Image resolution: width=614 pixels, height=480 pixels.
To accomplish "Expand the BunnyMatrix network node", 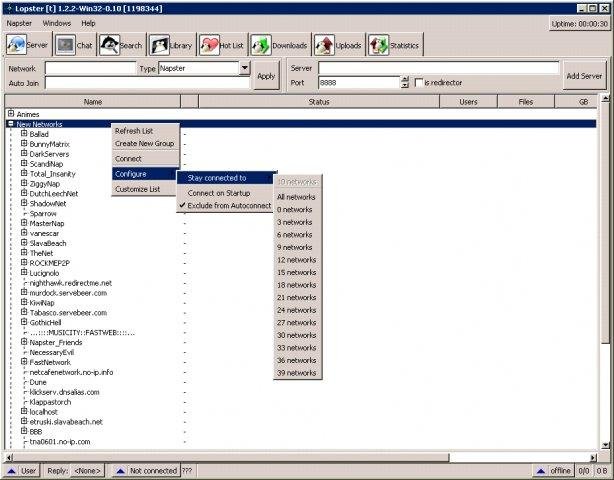I will point(24,144).
